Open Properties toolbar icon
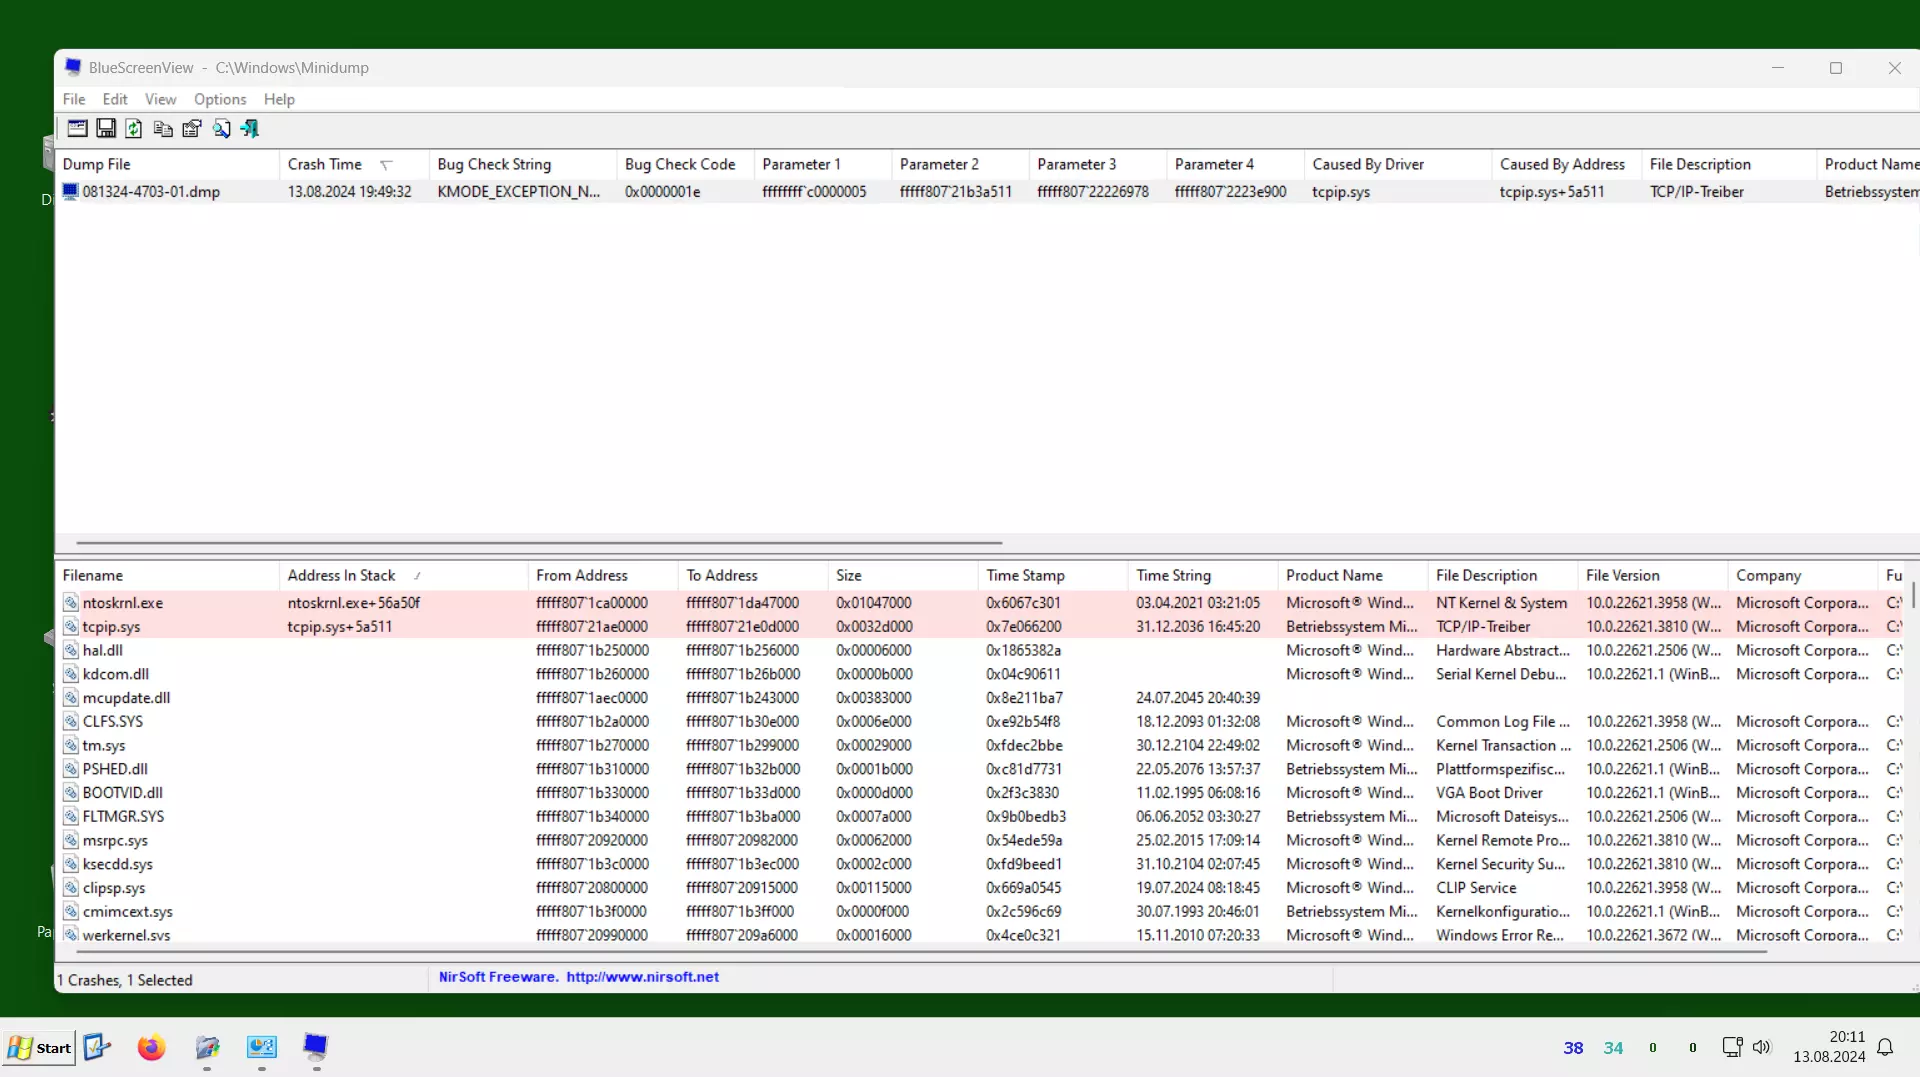 click(x=192, y=128)
